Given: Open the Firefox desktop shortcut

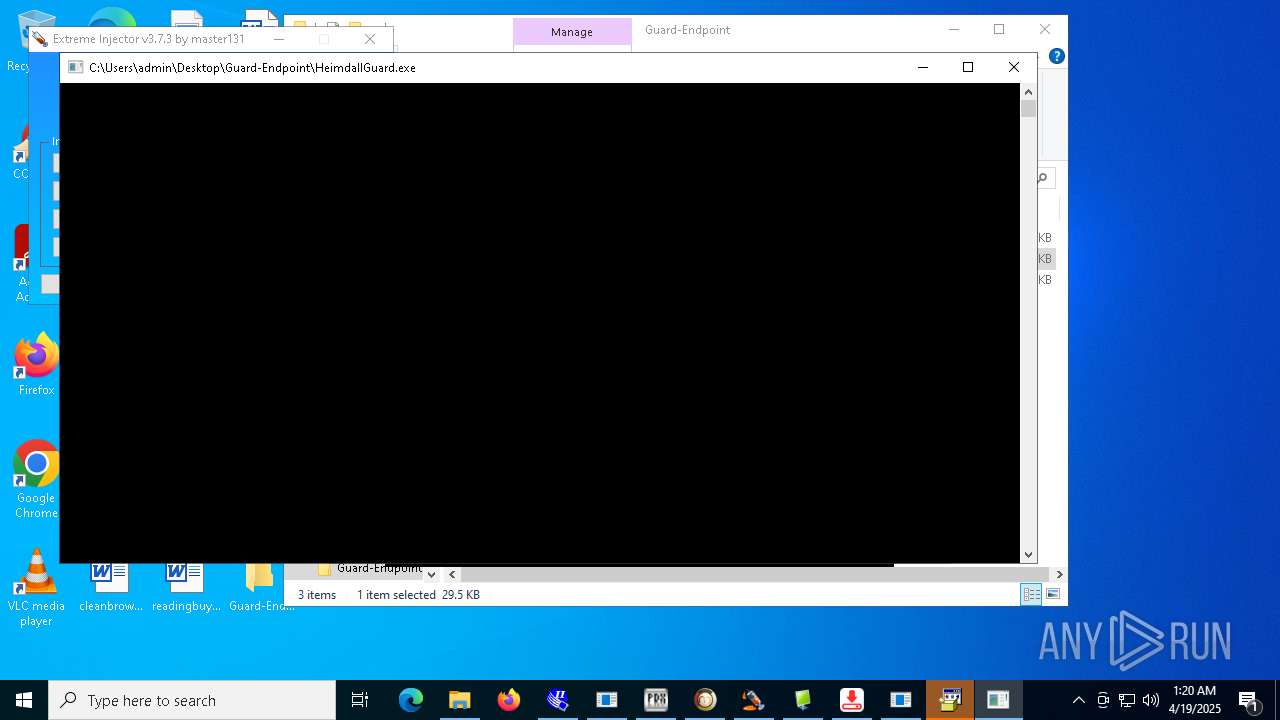Looking at the screenshot, I should coord(36,365).
